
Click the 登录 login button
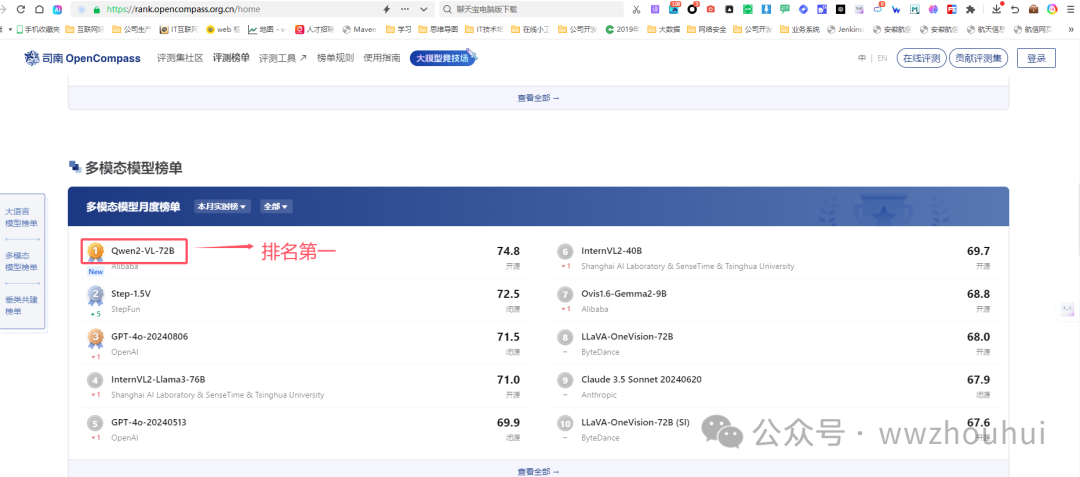1036,58
